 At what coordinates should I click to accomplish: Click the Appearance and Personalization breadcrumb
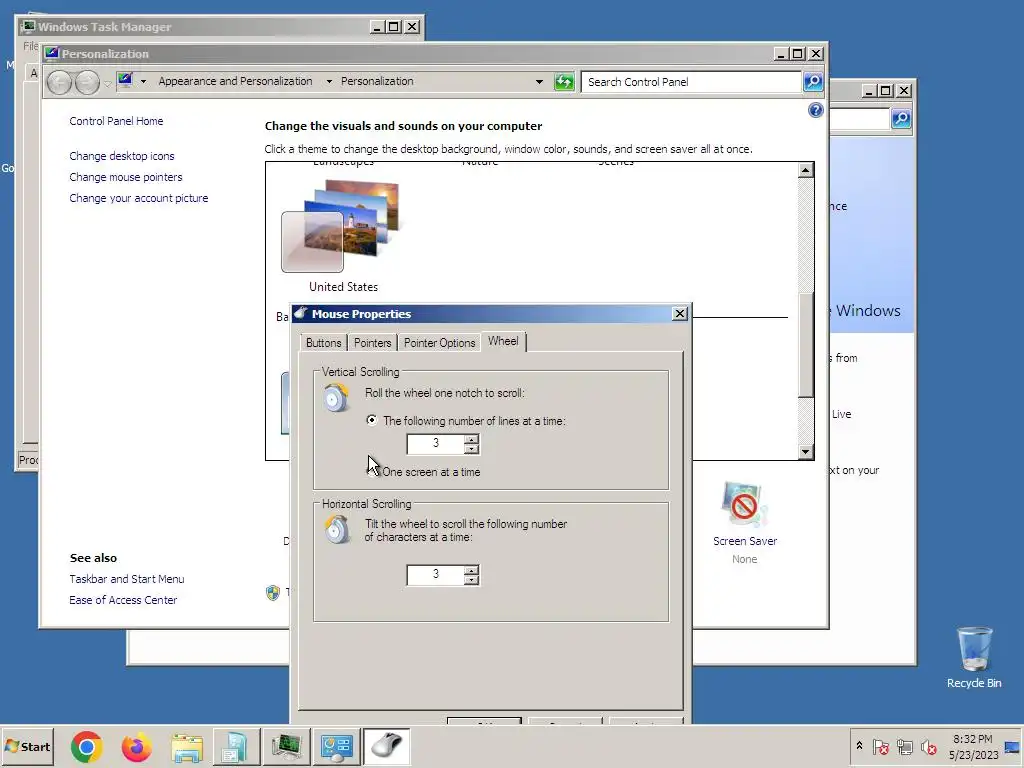(x=235, y=81)
